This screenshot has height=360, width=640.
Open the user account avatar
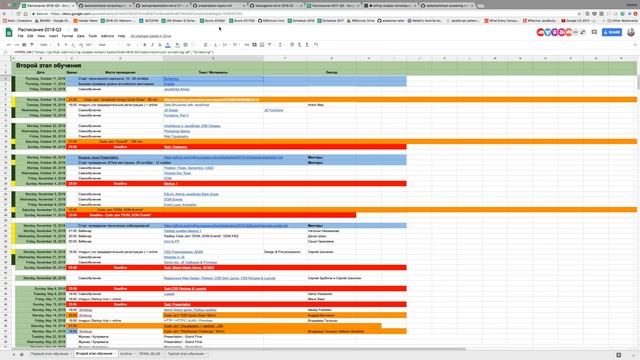631,32
